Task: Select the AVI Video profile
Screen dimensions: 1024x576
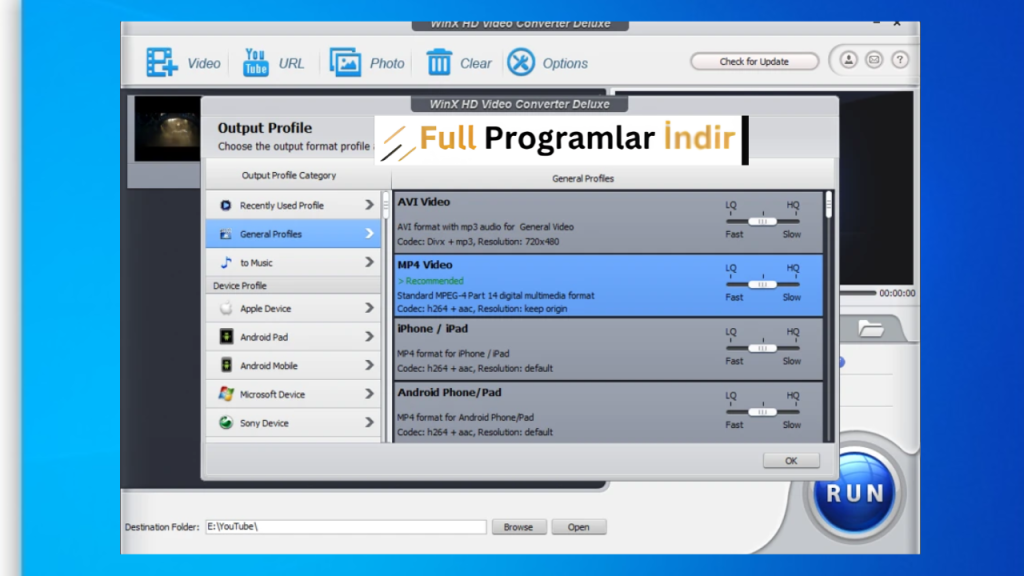Action: (608, 222)
